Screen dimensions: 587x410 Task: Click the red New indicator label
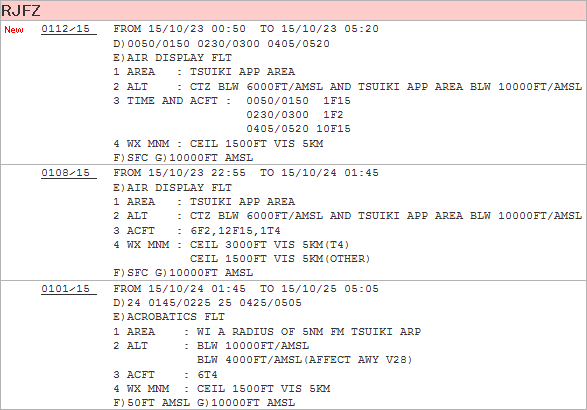point(14,30)
